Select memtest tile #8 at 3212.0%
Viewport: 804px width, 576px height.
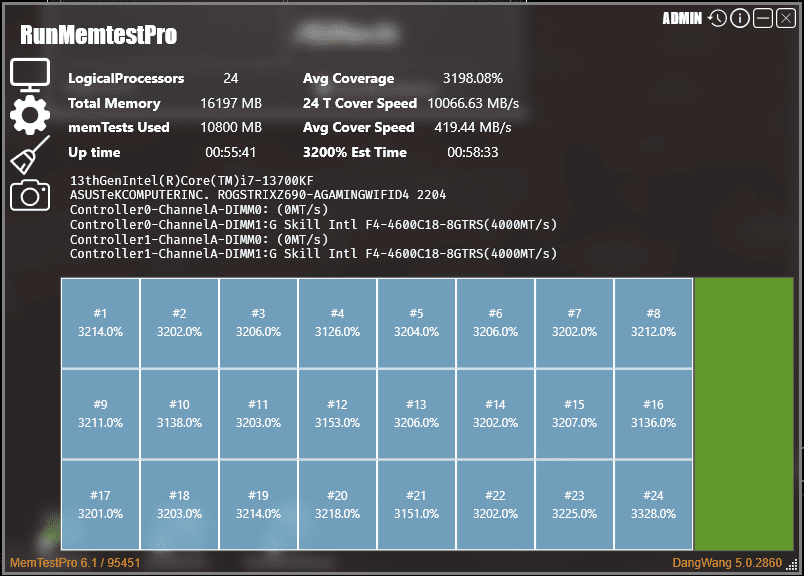(x=653, y=323)
